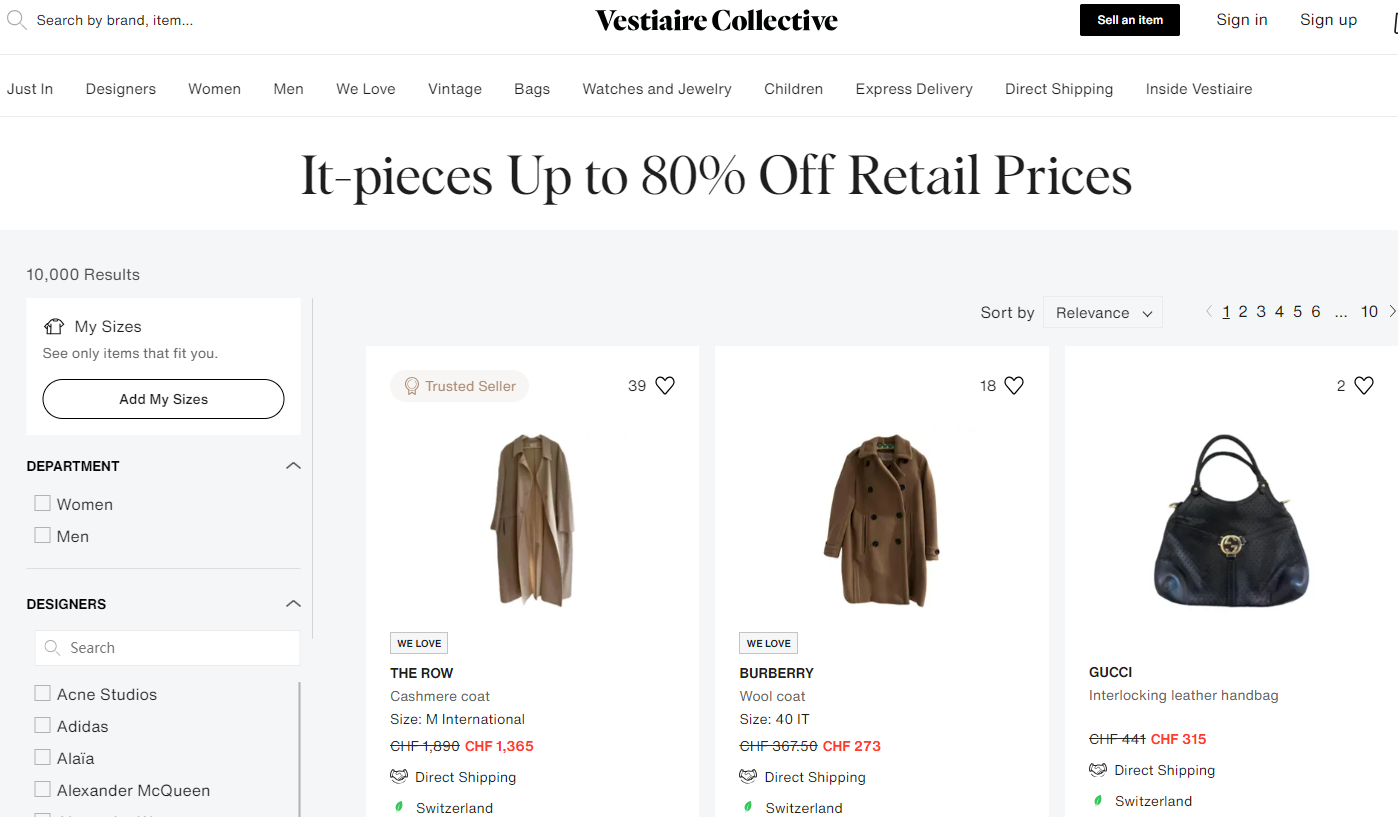This screenshot has width=1398, height=817.
Task: Favorite the Burberry wool coat with heart
Action: 1014,386
